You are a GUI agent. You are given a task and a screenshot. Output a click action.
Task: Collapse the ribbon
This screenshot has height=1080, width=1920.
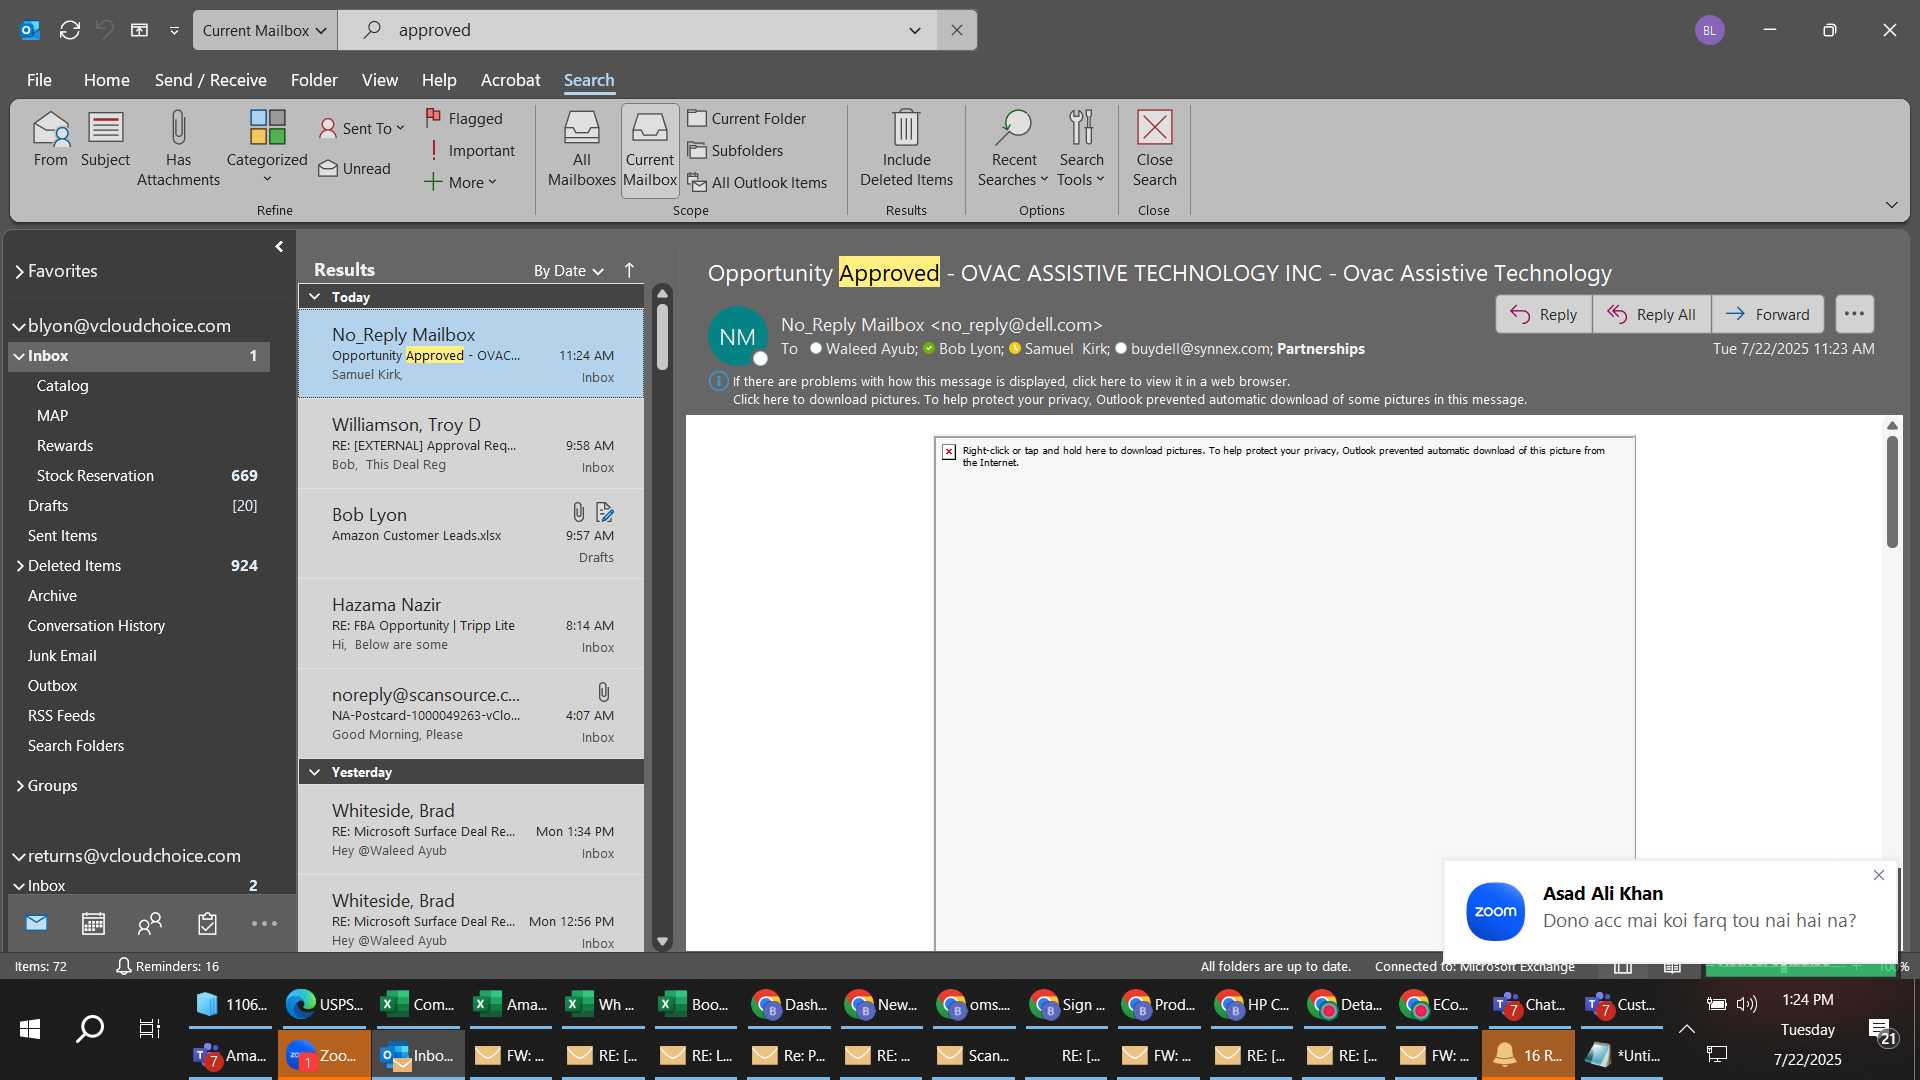[x=1891, y=205]
